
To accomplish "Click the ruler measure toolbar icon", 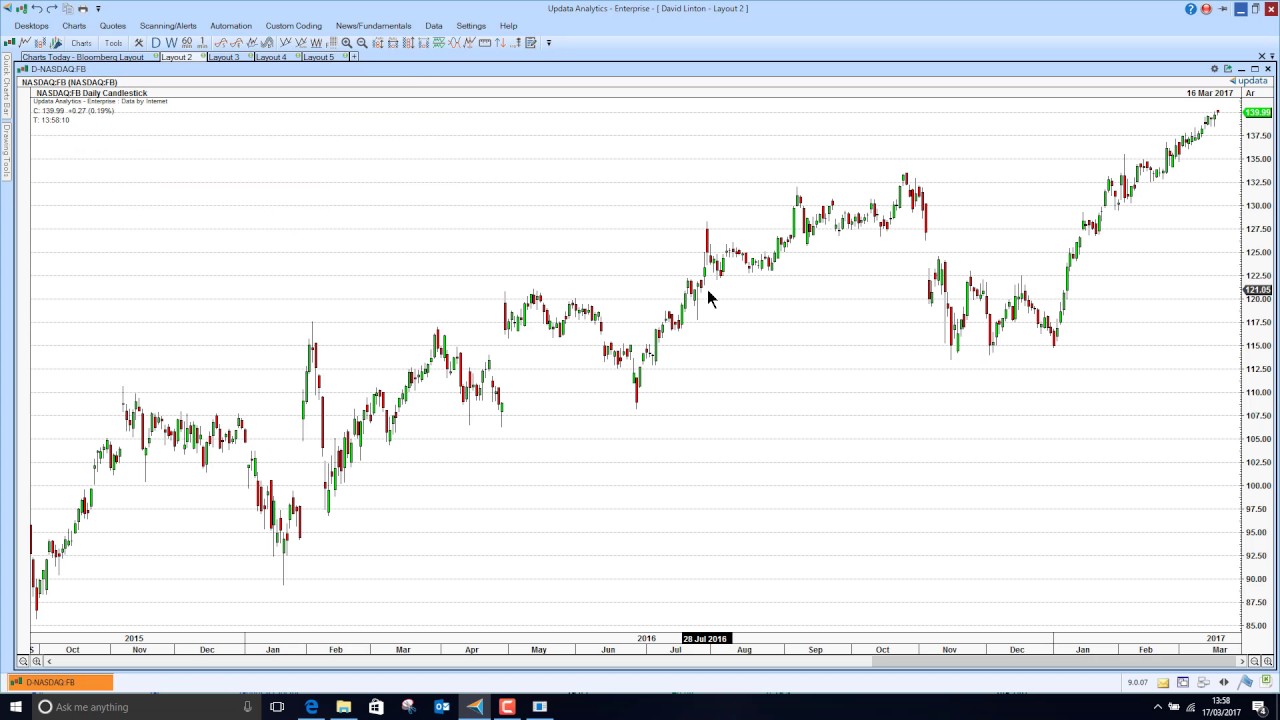I will (484, 43).
